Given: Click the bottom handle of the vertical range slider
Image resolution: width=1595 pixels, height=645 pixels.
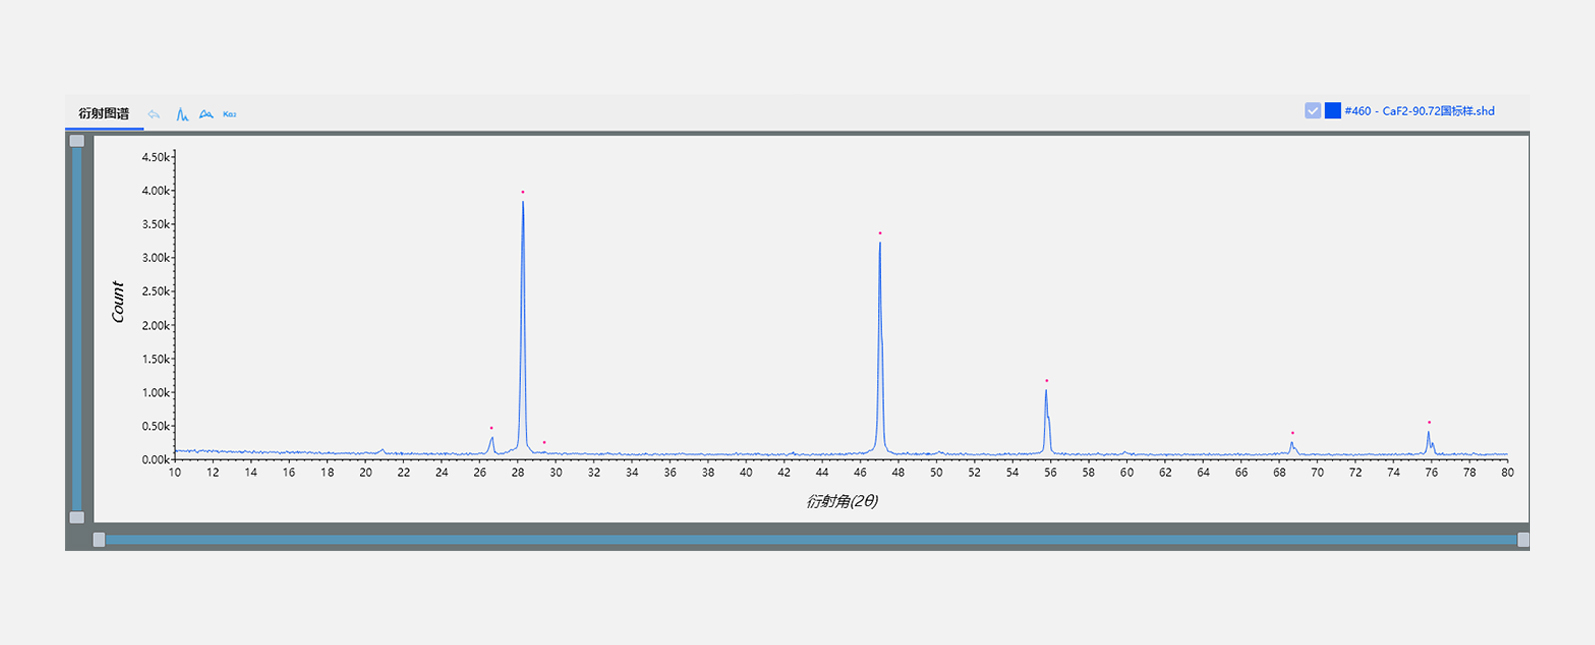Looking at the screenshot, I should (x=77, y=517).
